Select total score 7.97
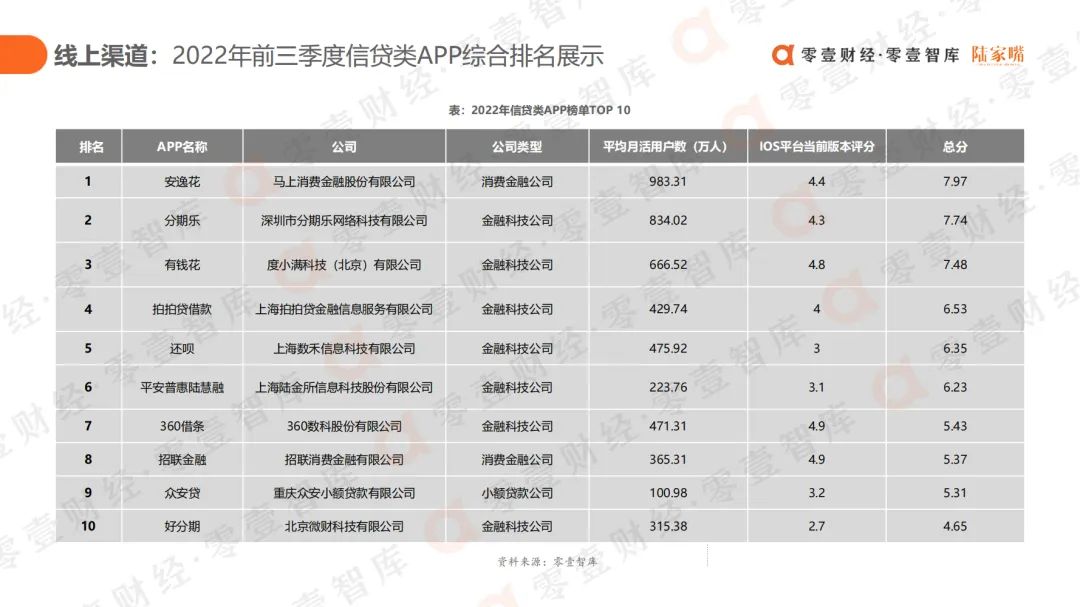Image resolution: width=1080 pixels, height=607 pixels. pyautogui.click(x=955, y=182)
